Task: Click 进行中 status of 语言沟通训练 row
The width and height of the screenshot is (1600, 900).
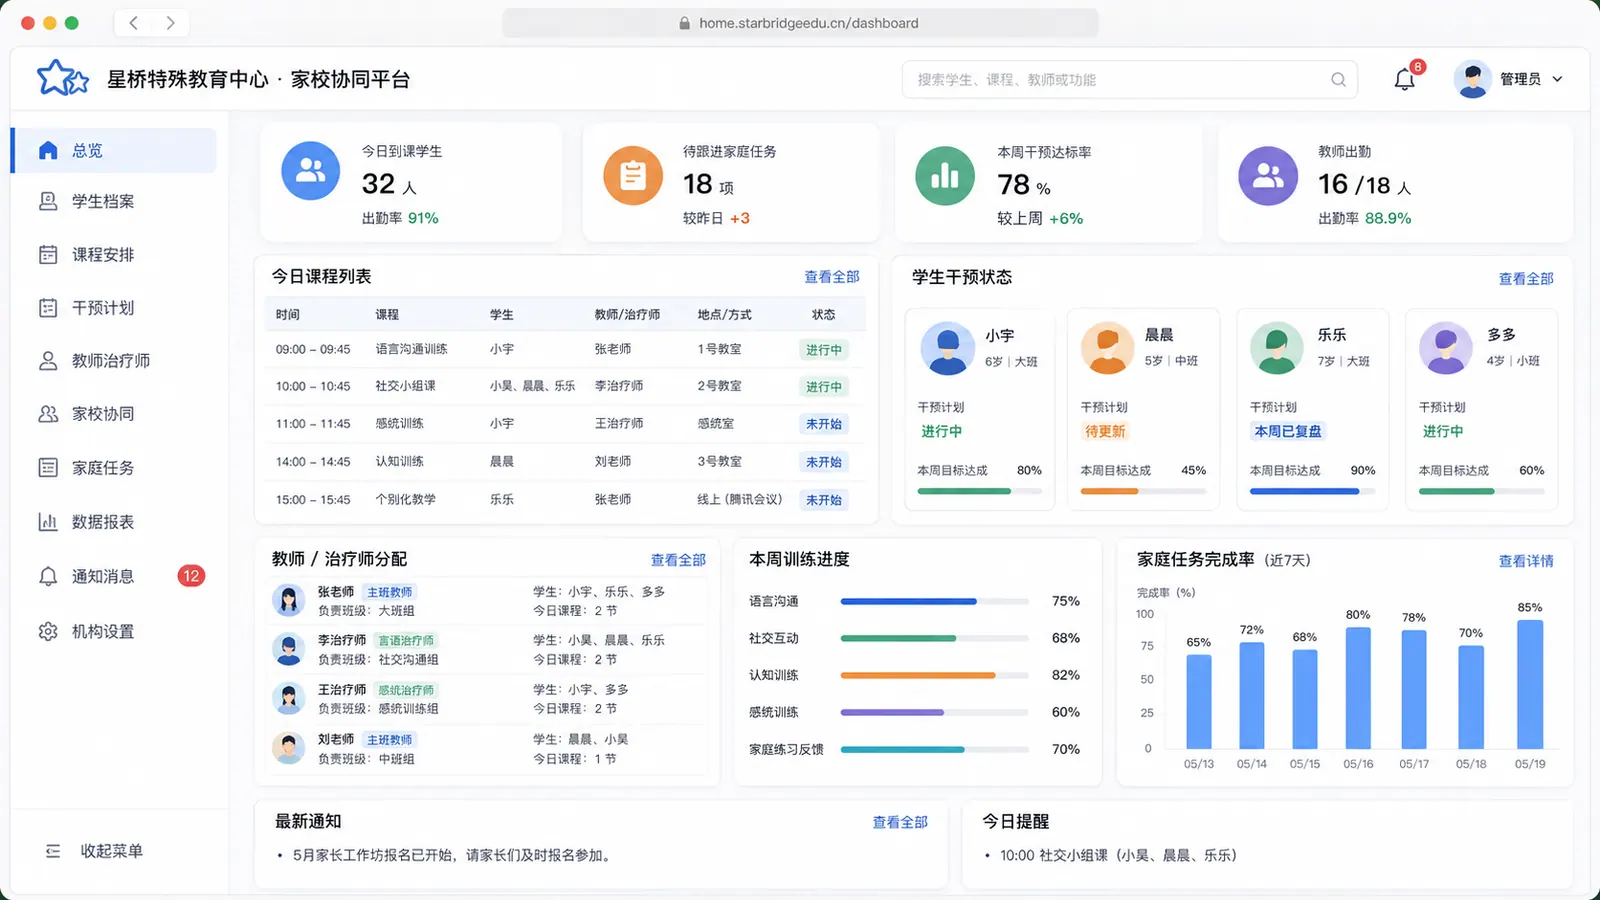Action: [x=824, y=350]
